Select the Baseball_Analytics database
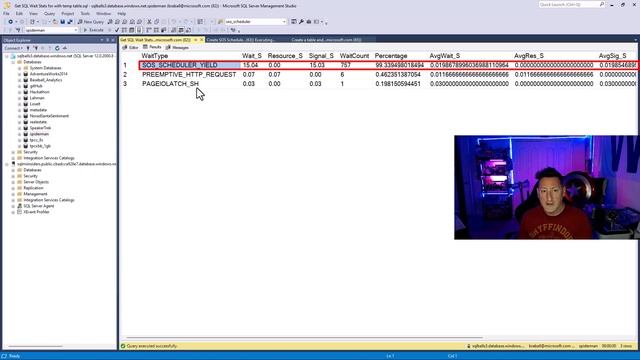Image resolution: width=640 pixels, height=360 pixels. coord(46,80)
